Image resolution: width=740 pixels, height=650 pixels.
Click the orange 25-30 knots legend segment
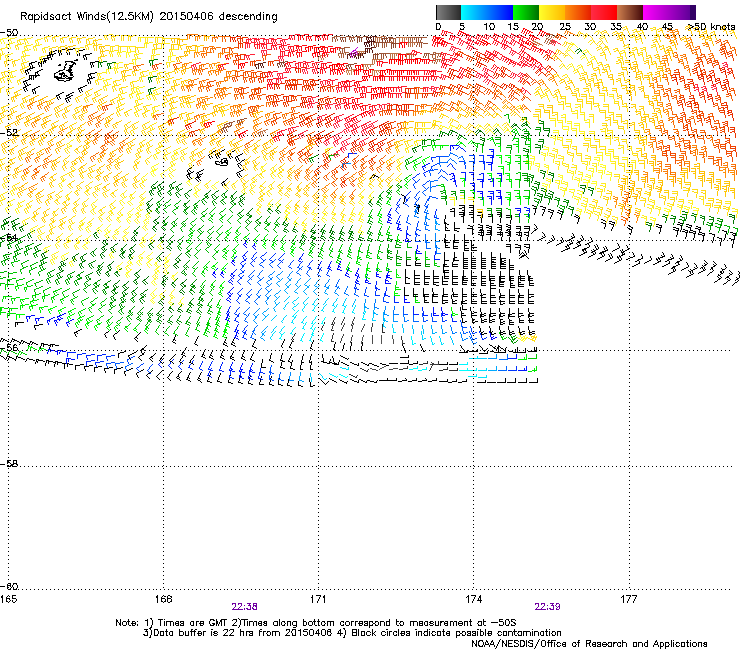point(578,12)
